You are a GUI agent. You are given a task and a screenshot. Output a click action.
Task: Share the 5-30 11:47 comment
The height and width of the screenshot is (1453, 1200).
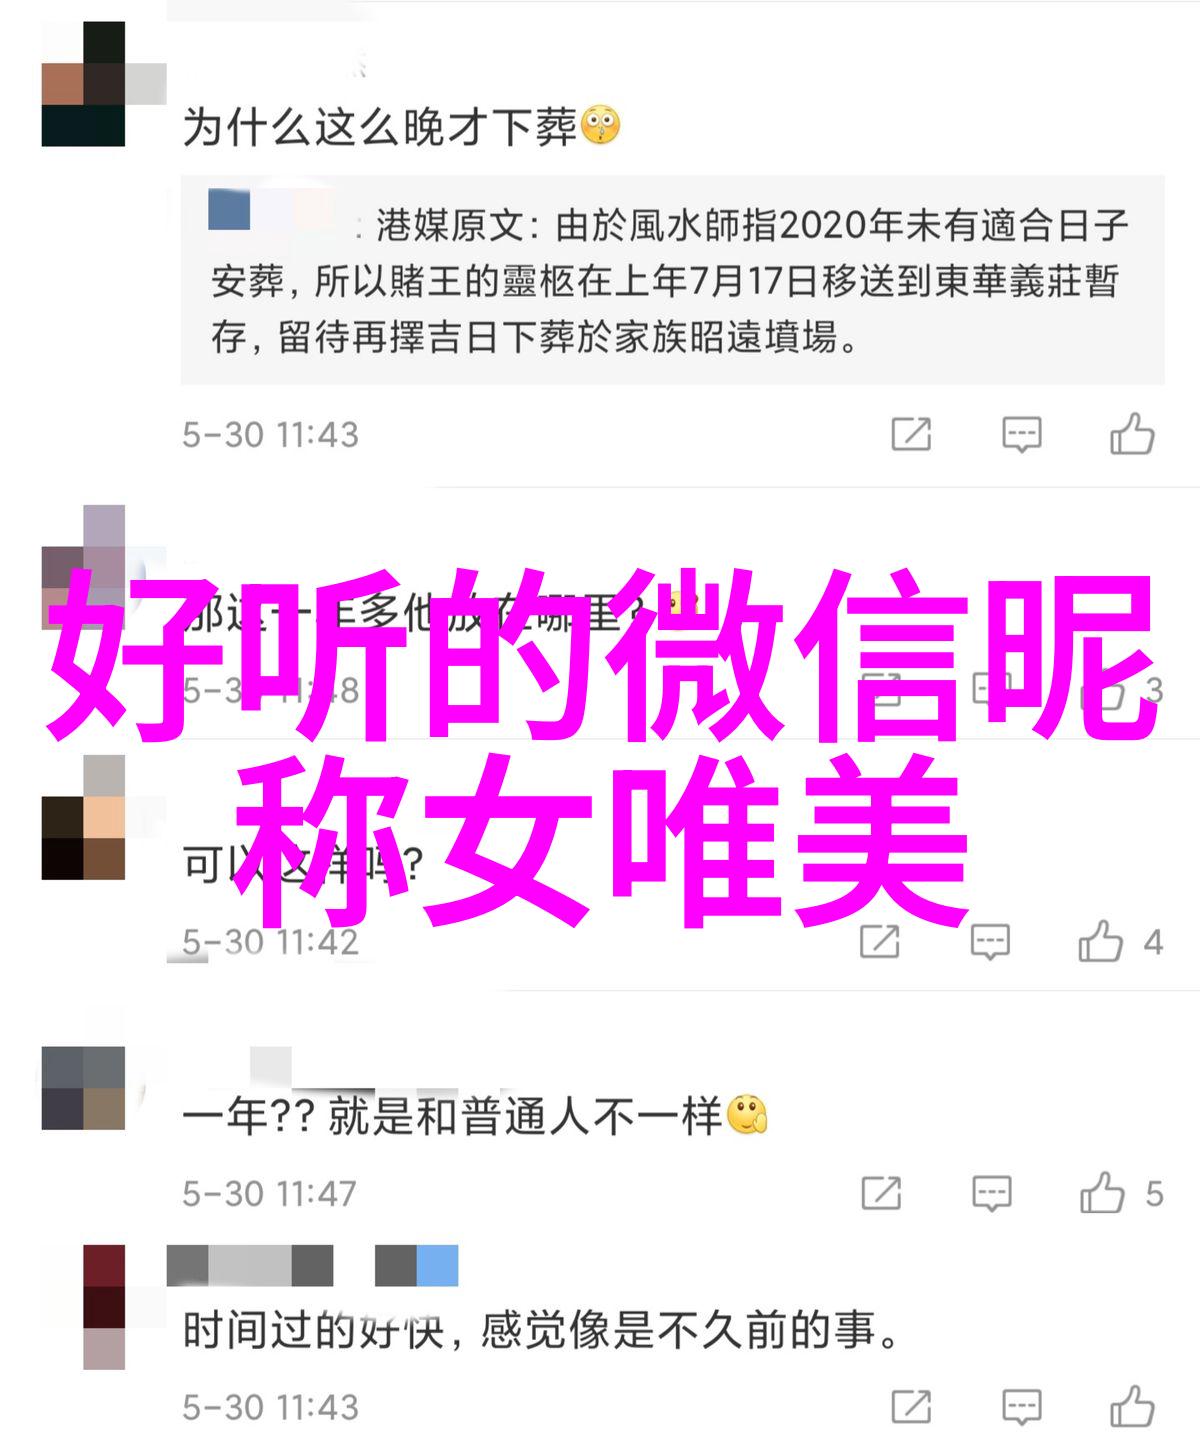point(881,1193)
